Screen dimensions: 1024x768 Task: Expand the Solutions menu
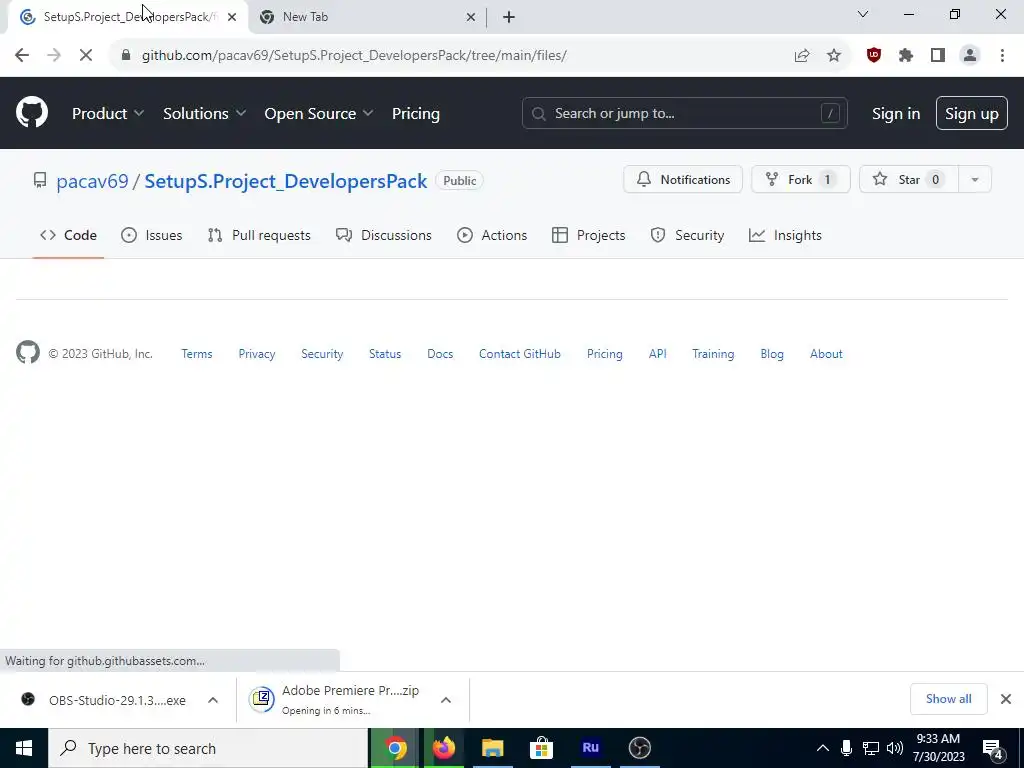204,114
